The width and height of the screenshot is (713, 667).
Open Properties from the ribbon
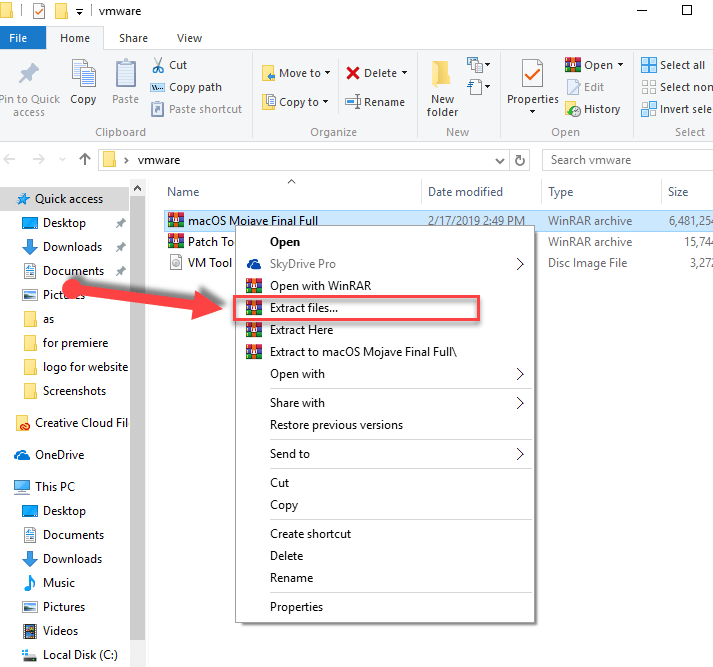click(x=533, y=76)
